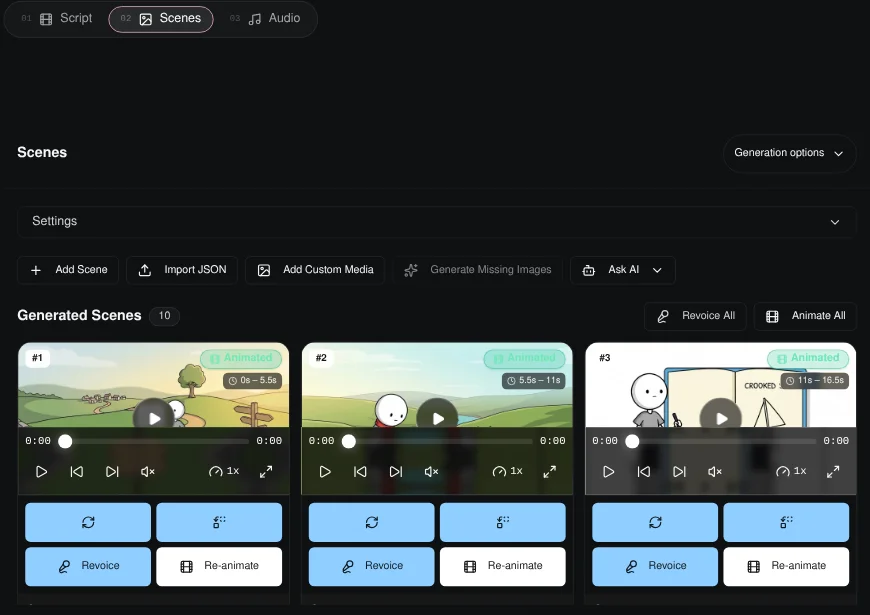Viewport: 870px width, 615px height.
Task: Click scene #1 selection-box icon button
Action: [x=219, y=522]
